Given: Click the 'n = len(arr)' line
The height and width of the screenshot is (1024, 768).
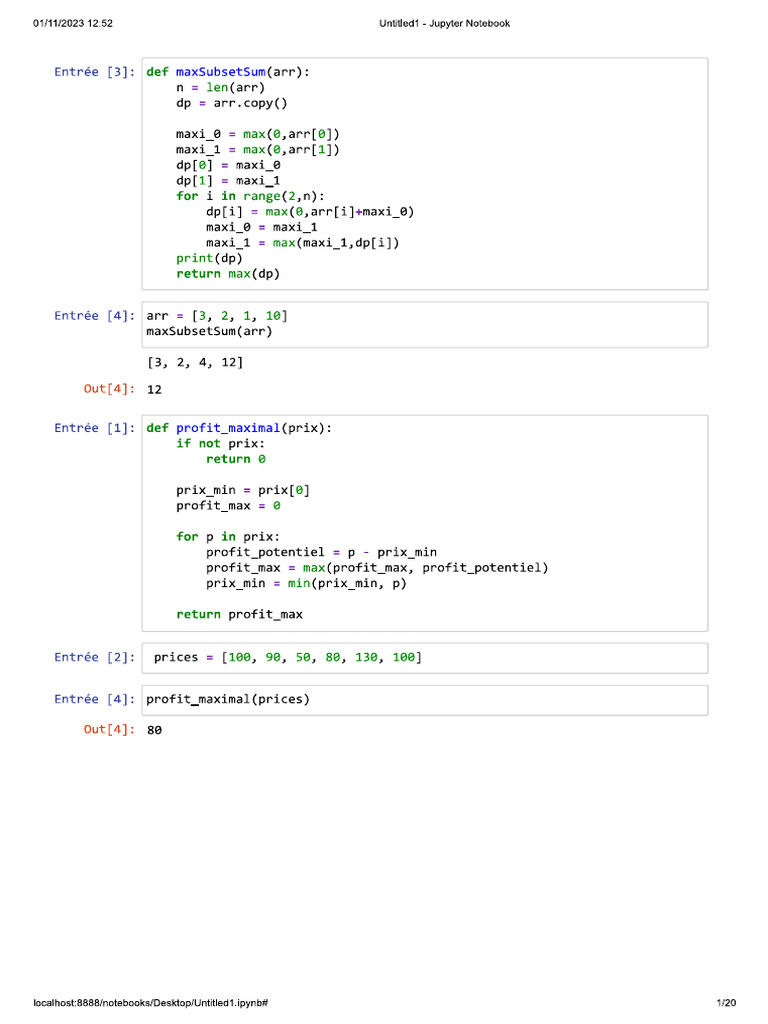Looking at the screenshot, I should click(x=220, y=88).
